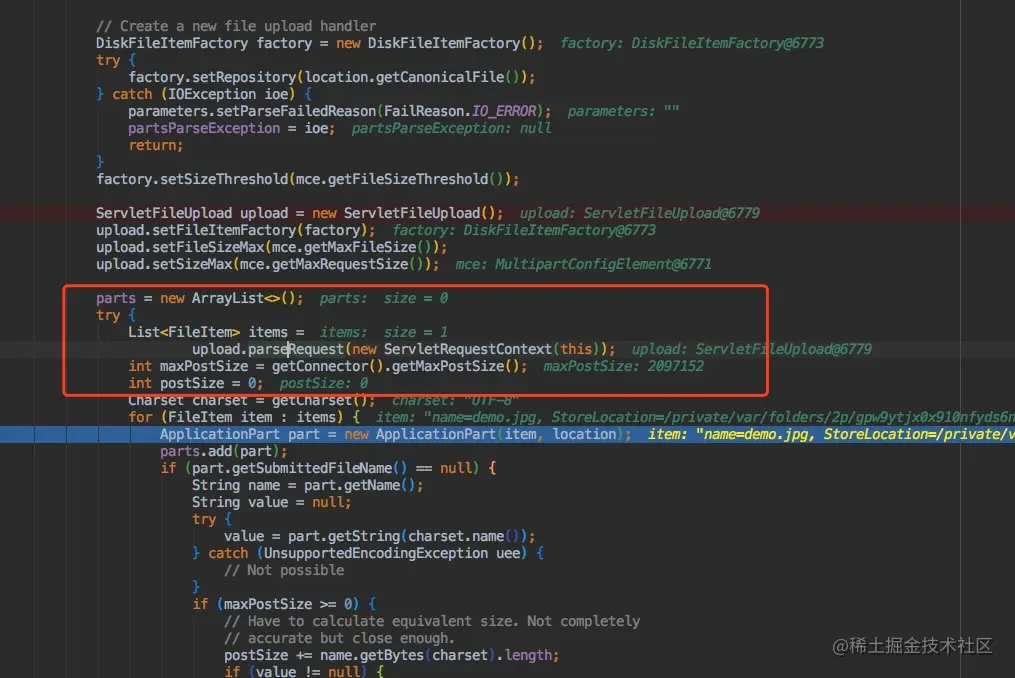The image size is (1015, 678).
Task: Click "parameters.setParseFailedReason" call
Action: (x=252, y=111)
